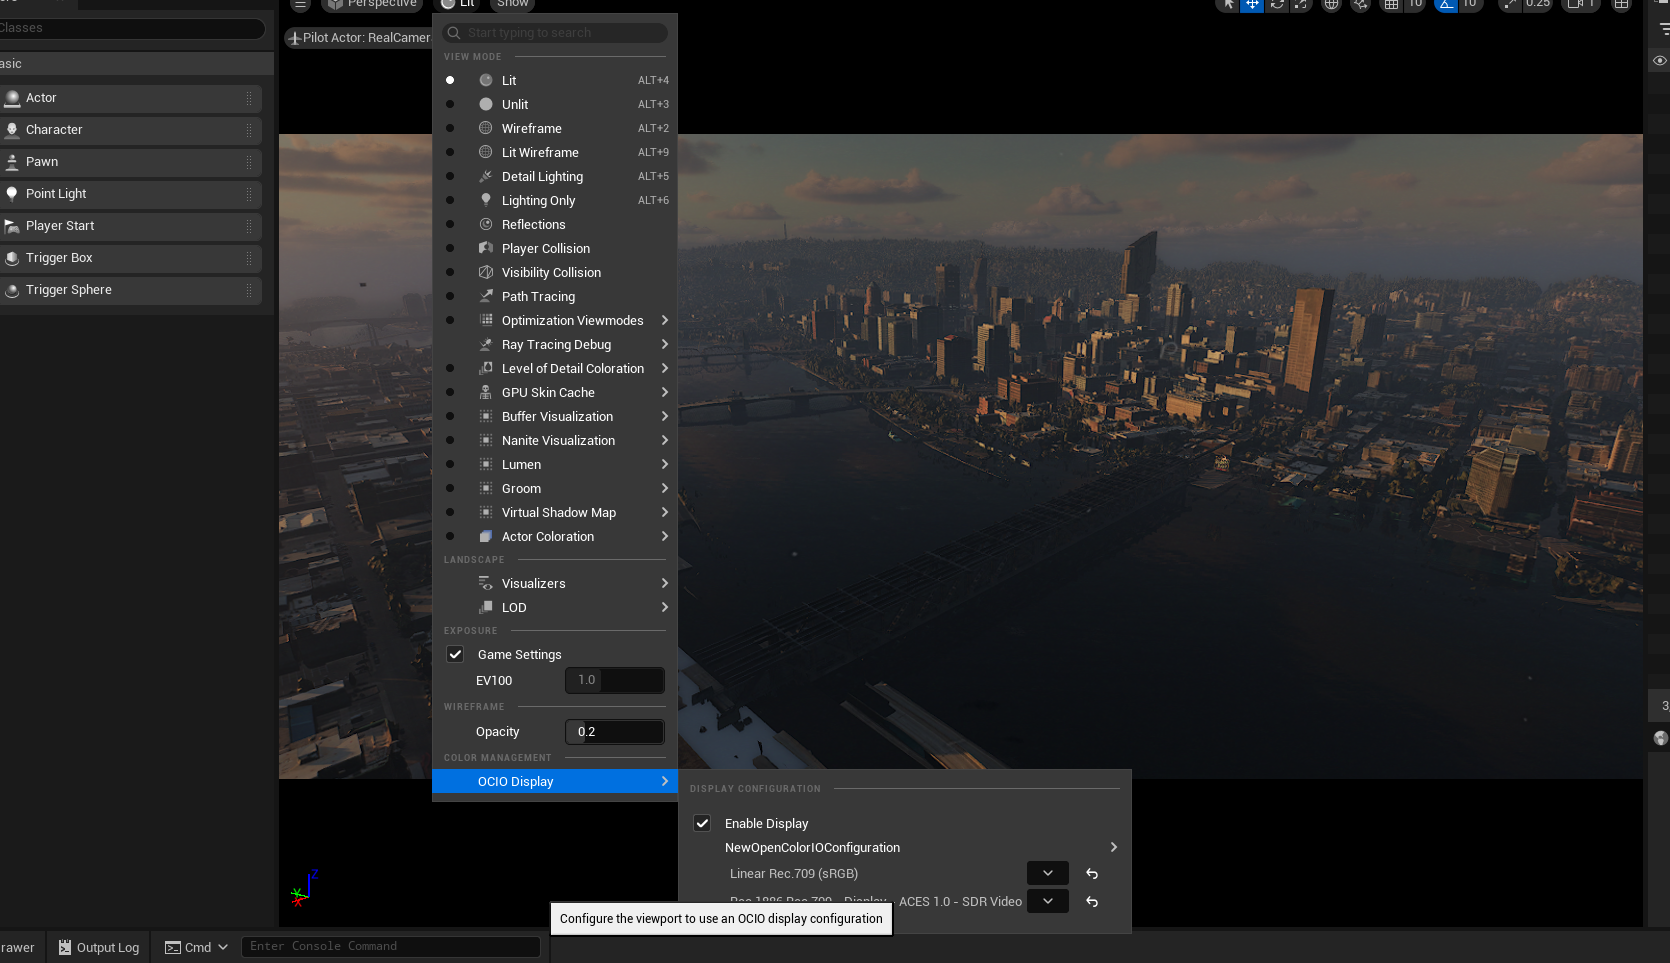Select the Pawn class entry
The height and width of the screenshot is (963, 1670).
coord(131,162)
